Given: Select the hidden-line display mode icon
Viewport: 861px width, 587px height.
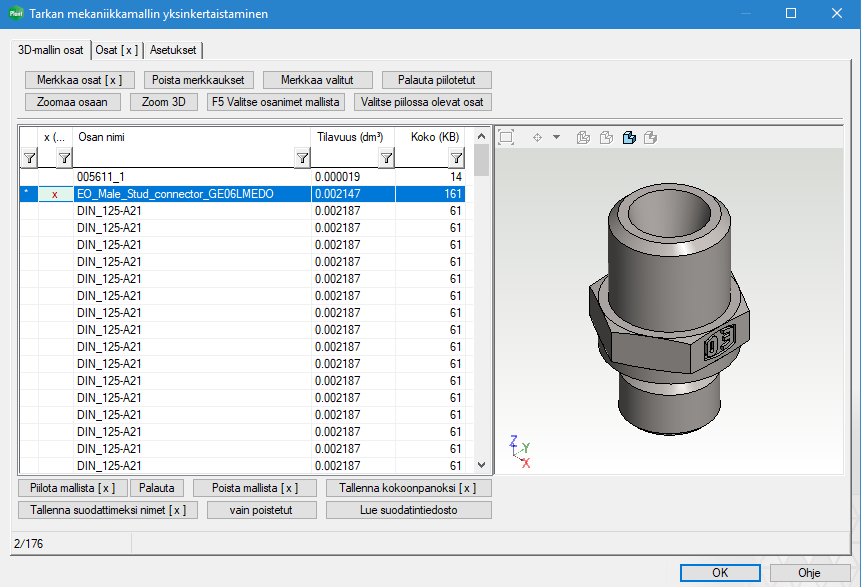Looking at the screenshot, I should 606,137.
